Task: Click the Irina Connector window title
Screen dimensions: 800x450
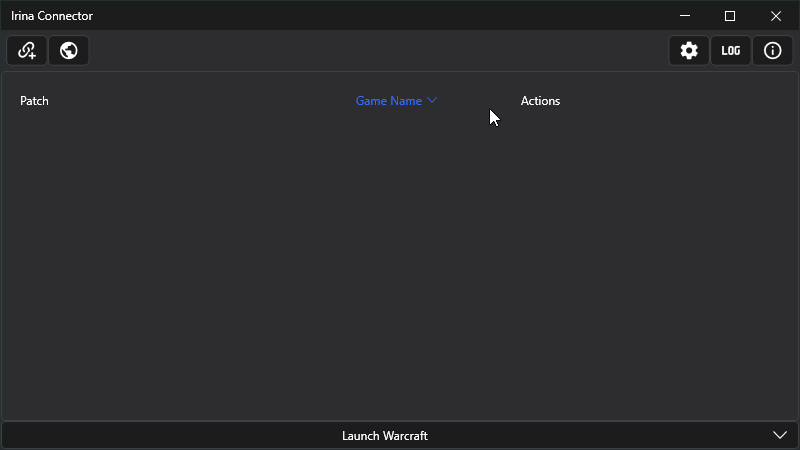Action: pos(52,16)
